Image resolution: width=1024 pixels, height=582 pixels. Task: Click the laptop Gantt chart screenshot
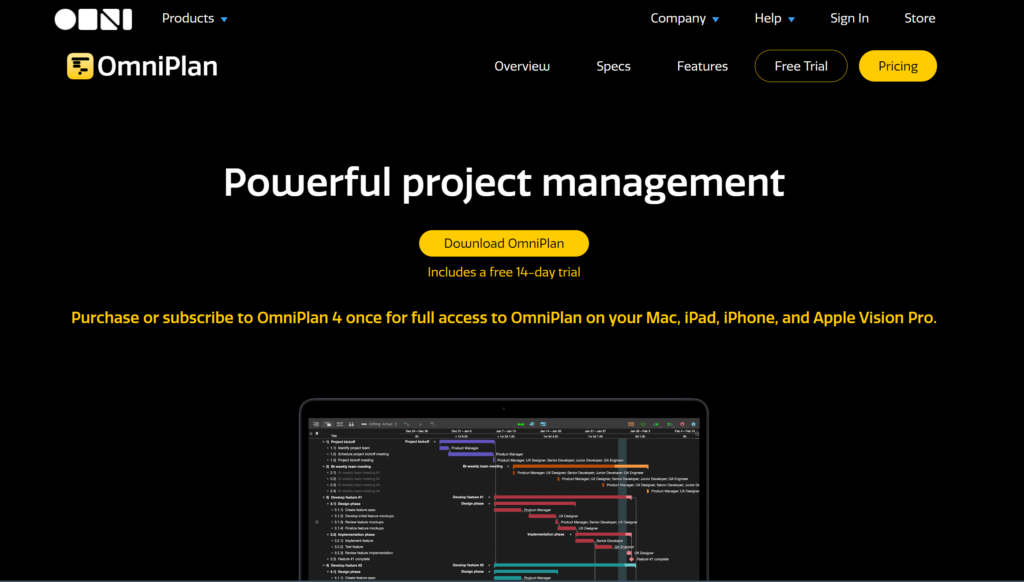coord(504,490)
